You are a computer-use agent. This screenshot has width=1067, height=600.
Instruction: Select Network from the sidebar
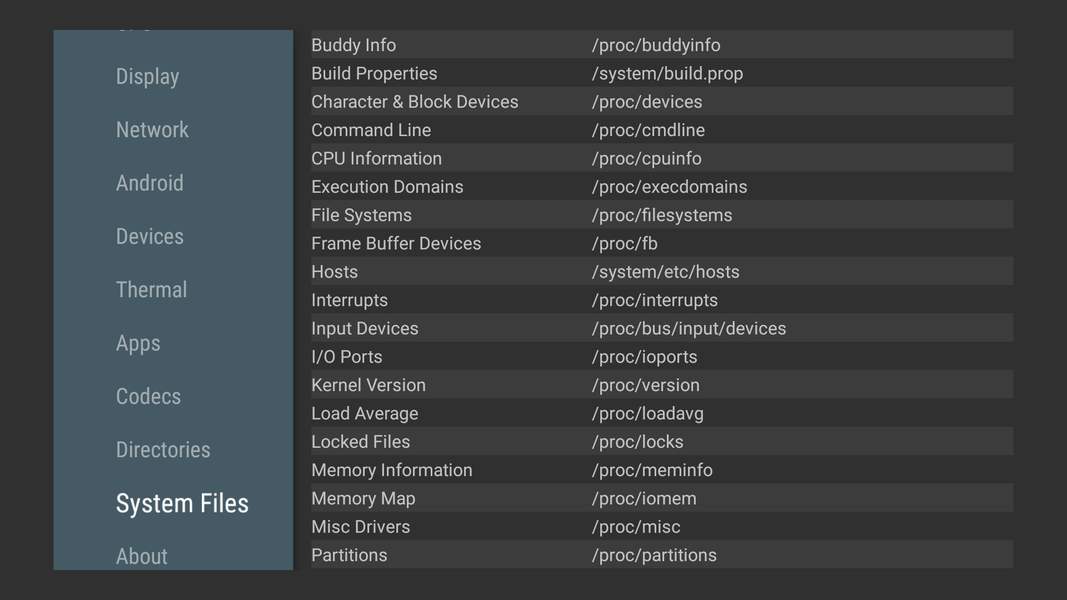point(152,130)
